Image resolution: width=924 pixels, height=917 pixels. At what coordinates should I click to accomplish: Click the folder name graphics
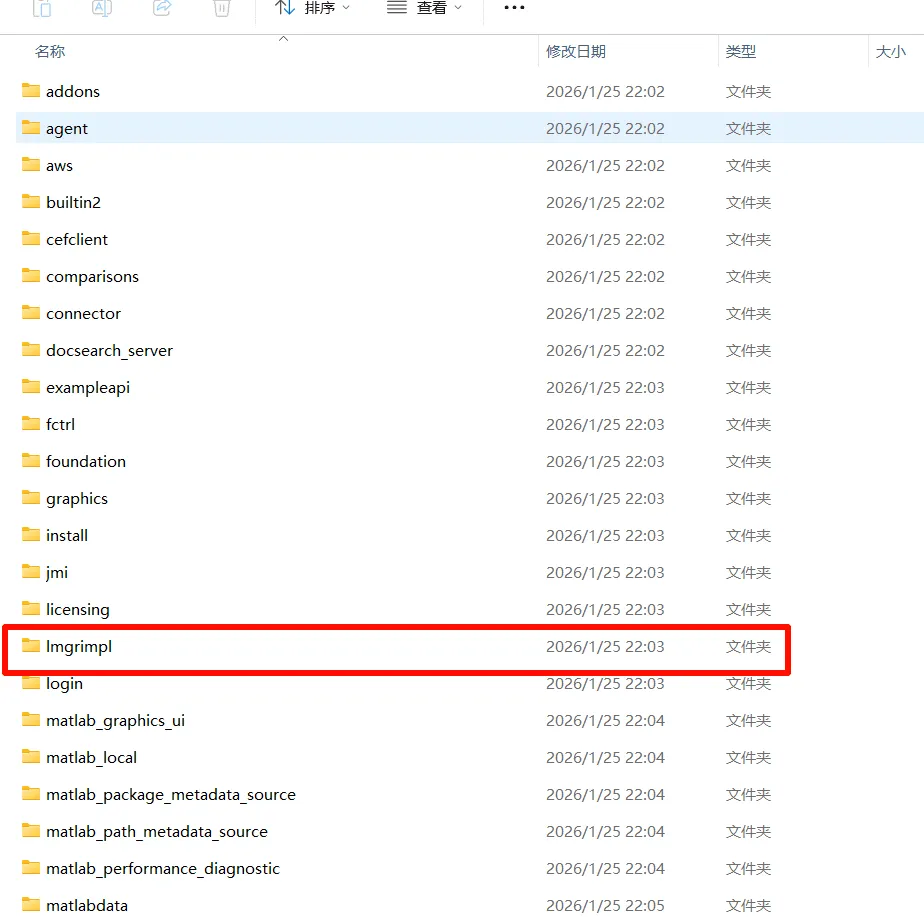77,499
